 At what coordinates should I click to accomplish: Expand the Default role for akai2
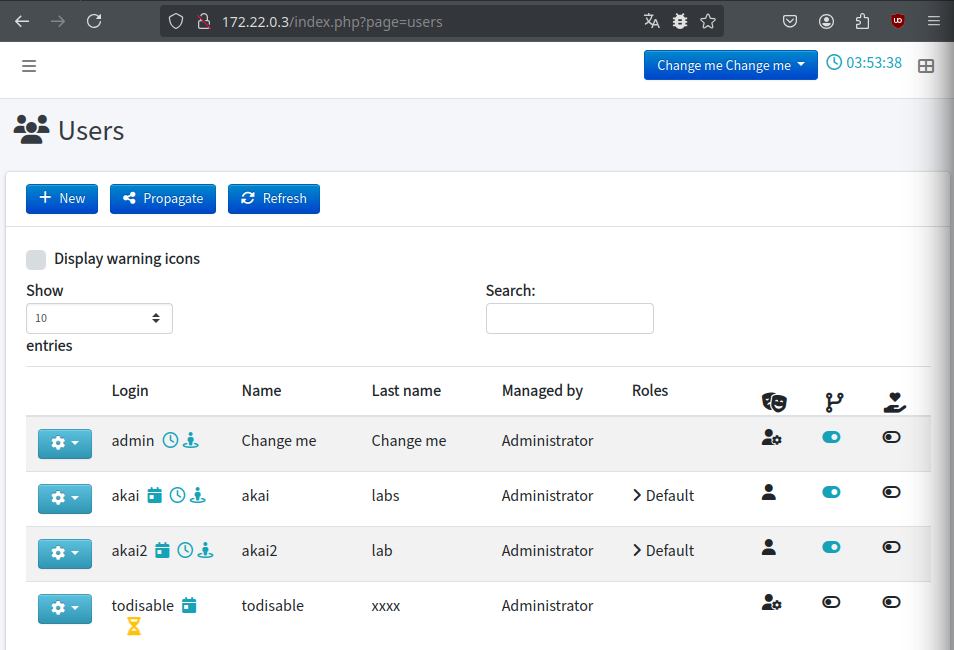click(x=663, y=550)
